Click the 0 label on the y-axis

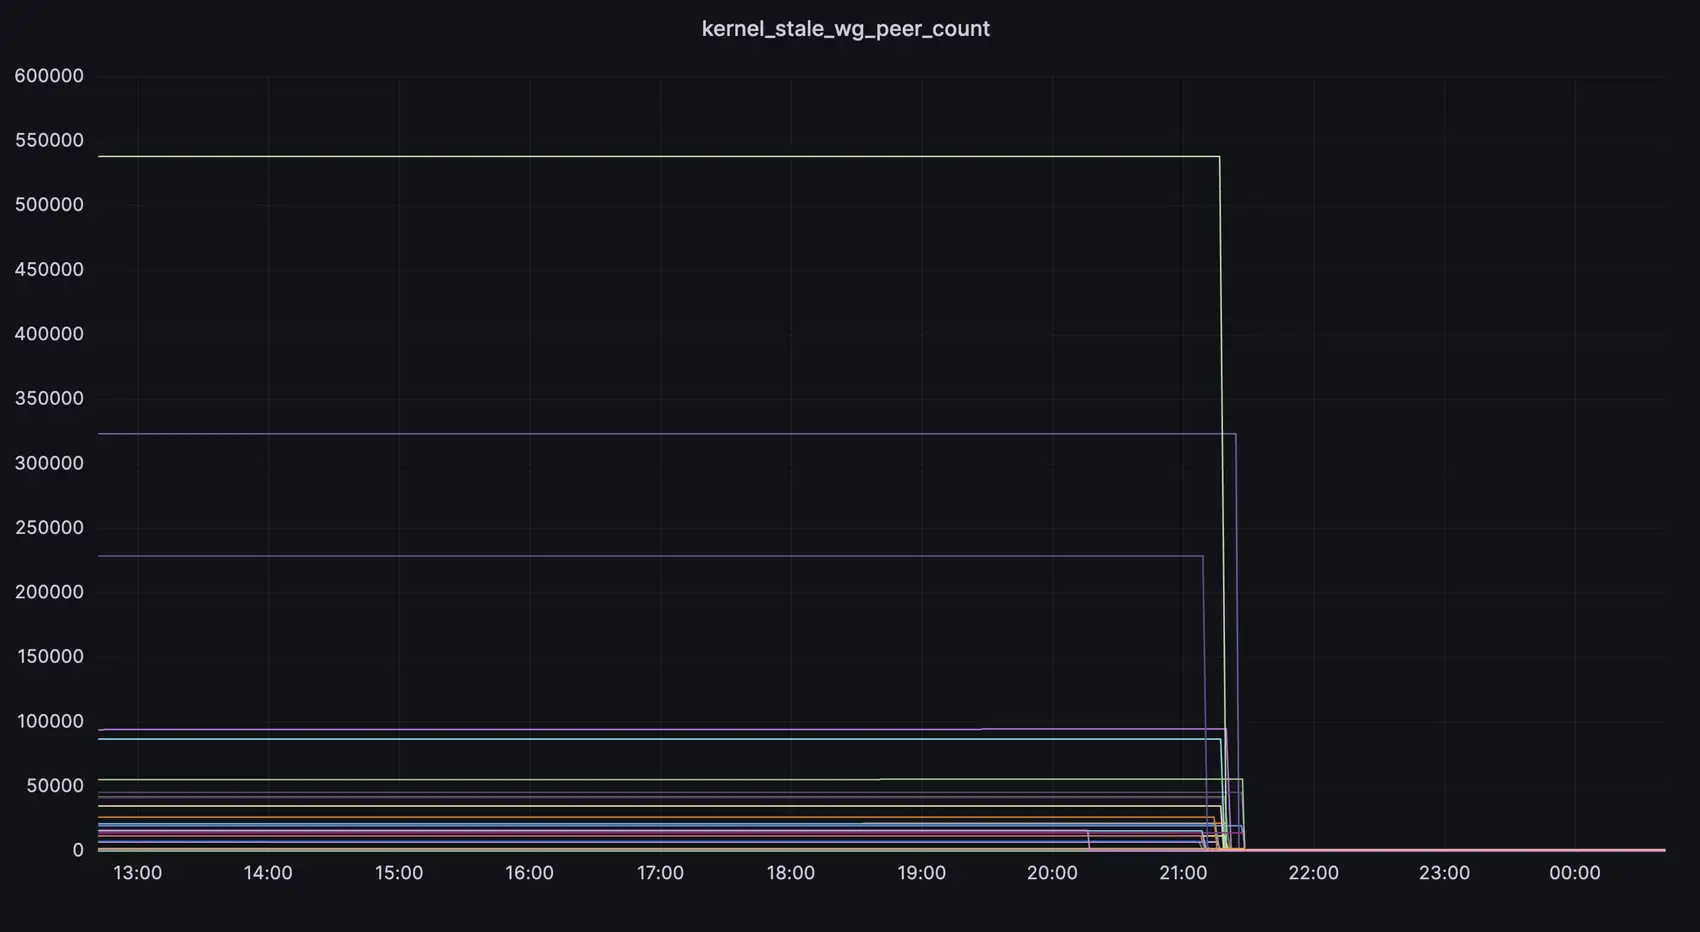point(78,850)
